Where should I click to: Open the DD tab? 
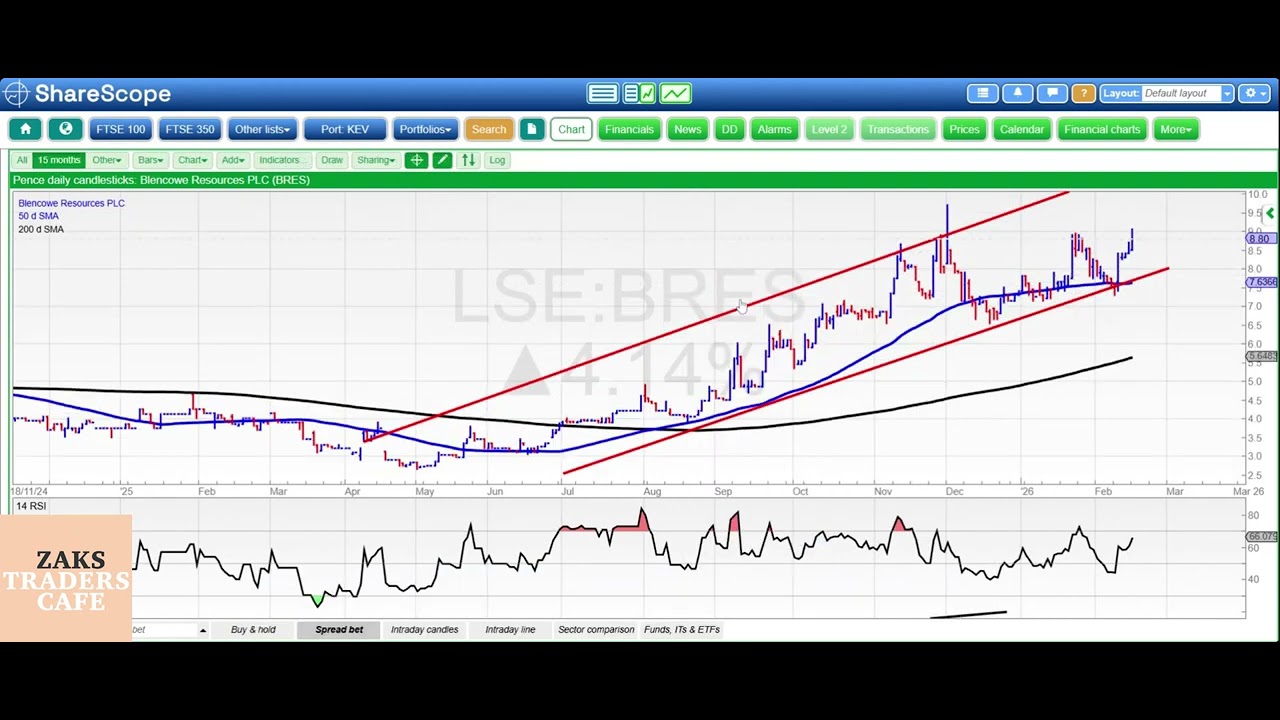729,129
